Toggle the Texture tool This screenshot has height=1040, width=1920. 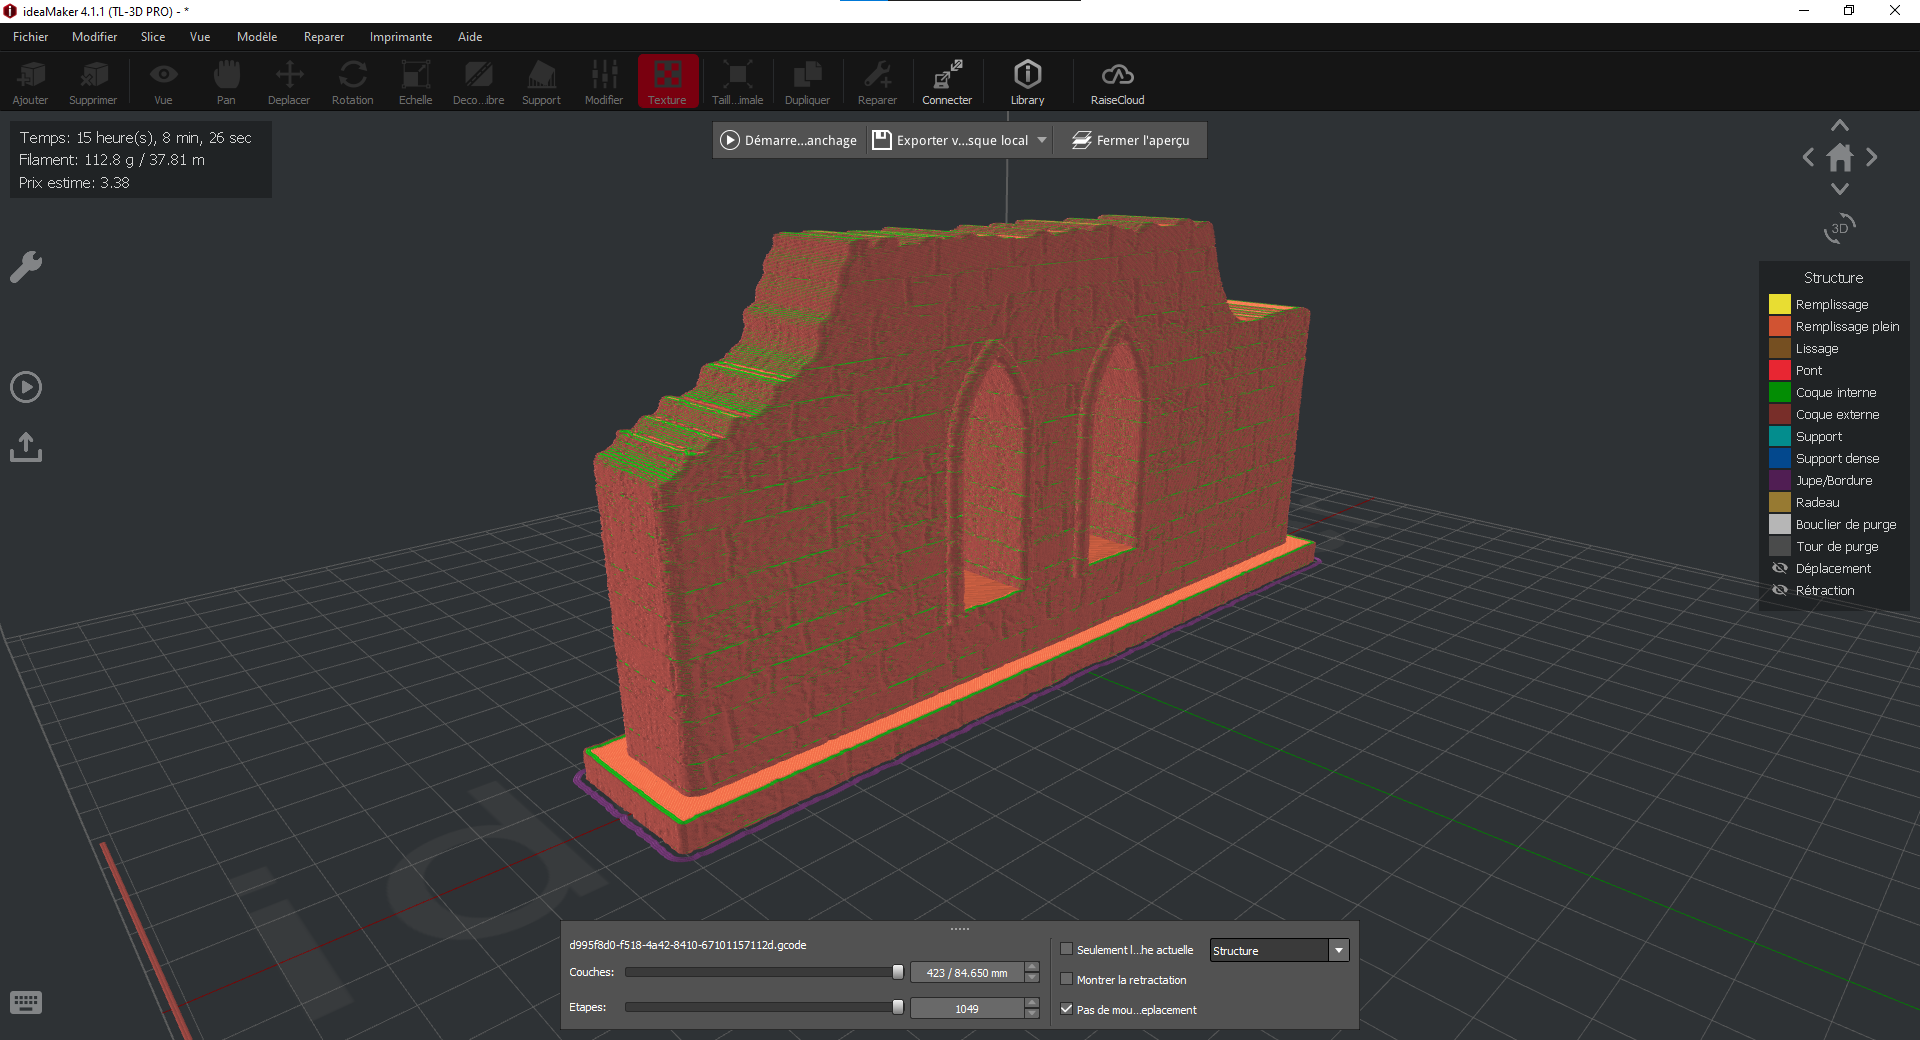tap(667, 82)
